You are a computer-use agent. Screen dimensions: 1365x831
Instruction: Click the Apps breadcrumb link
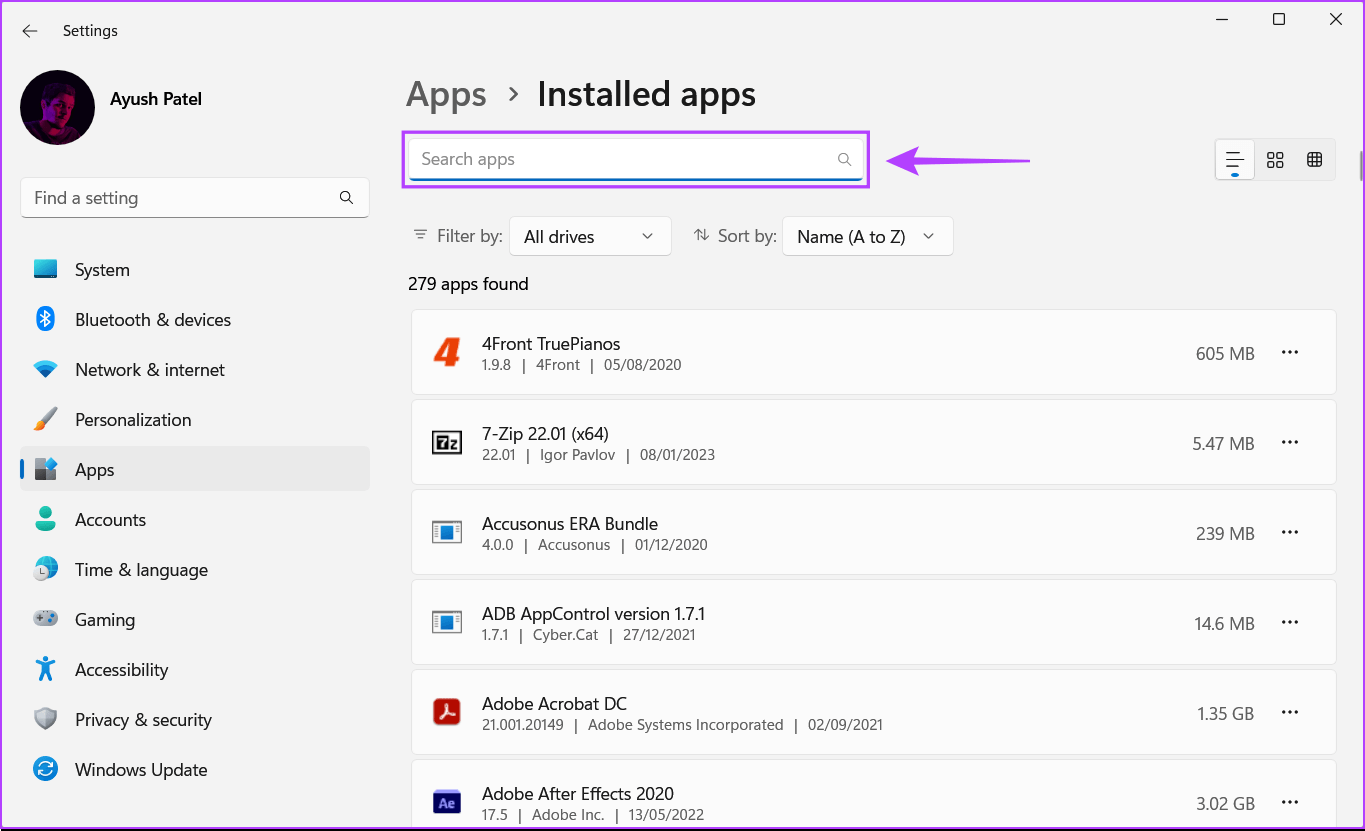(x=446, y=94)
